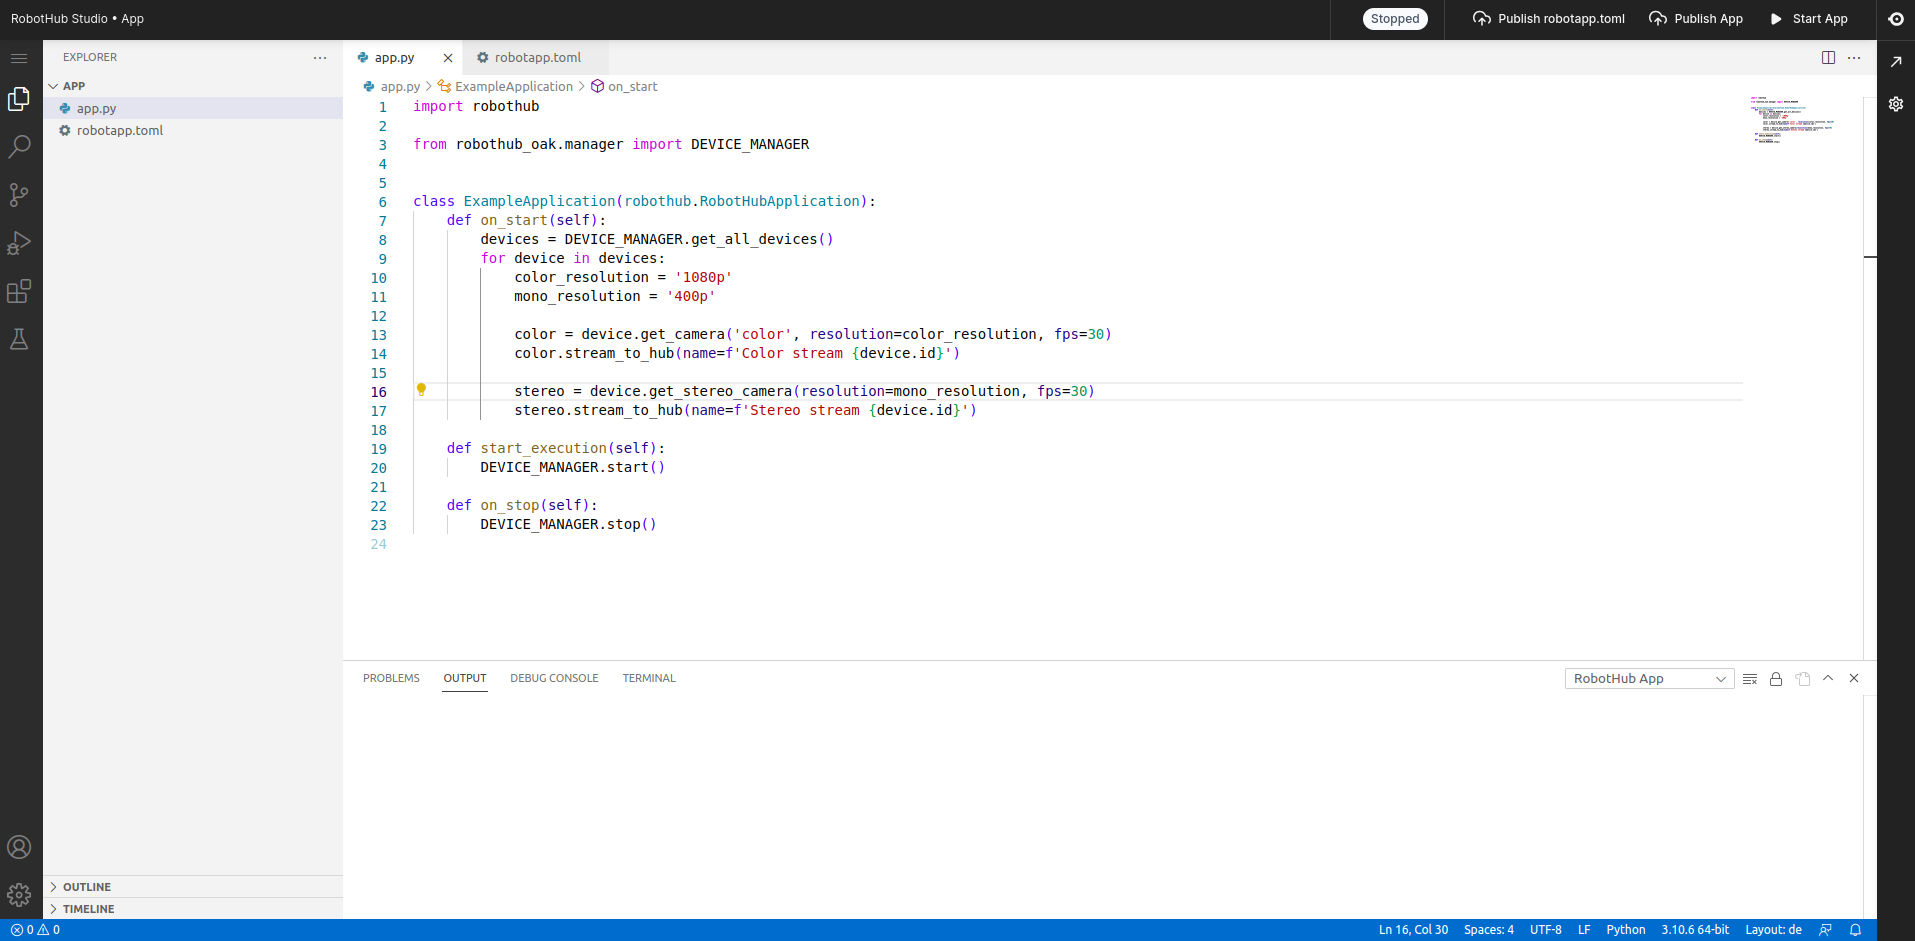Open the RobotHub App output channel dropdown
The image size is (1915, 941).
[x=1649, y=679]
